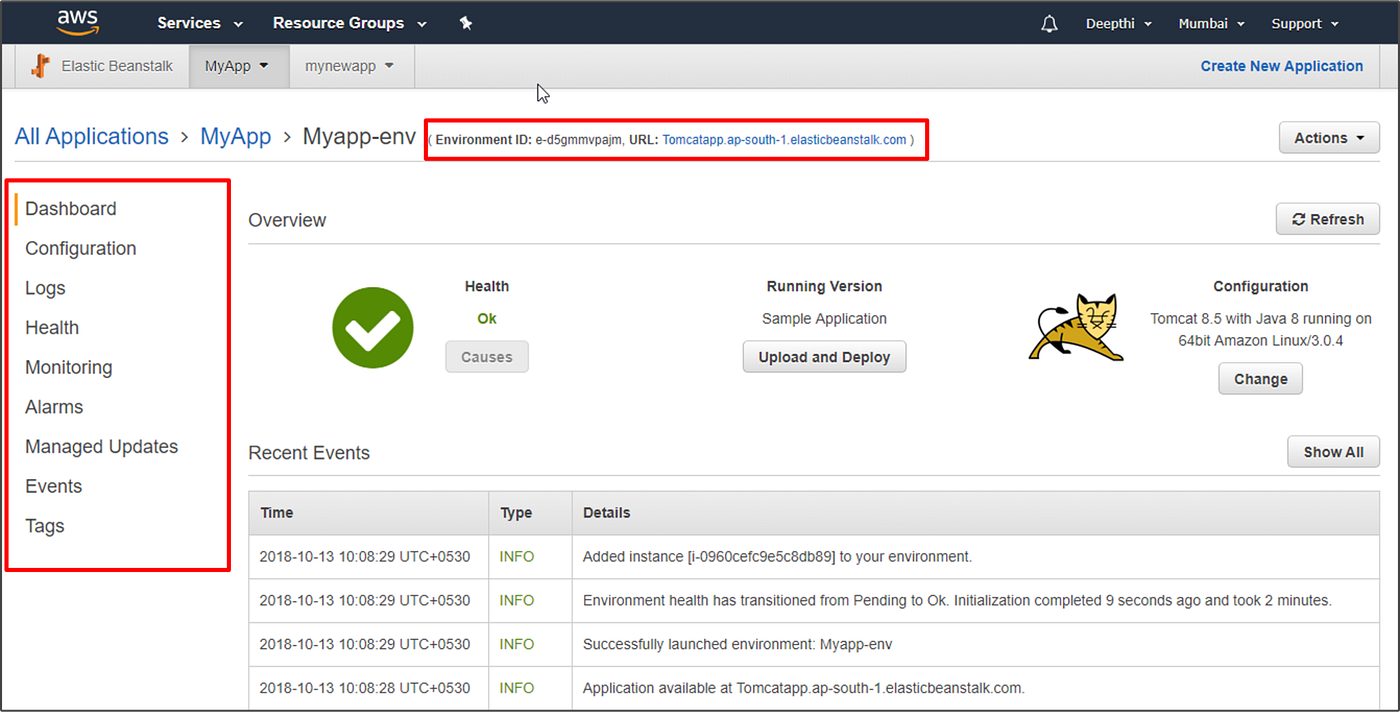The width and height of the screenshot is (1400, 712).
Task: Expand the Mumbai region selector
Action: click(x=1210, y=22)
